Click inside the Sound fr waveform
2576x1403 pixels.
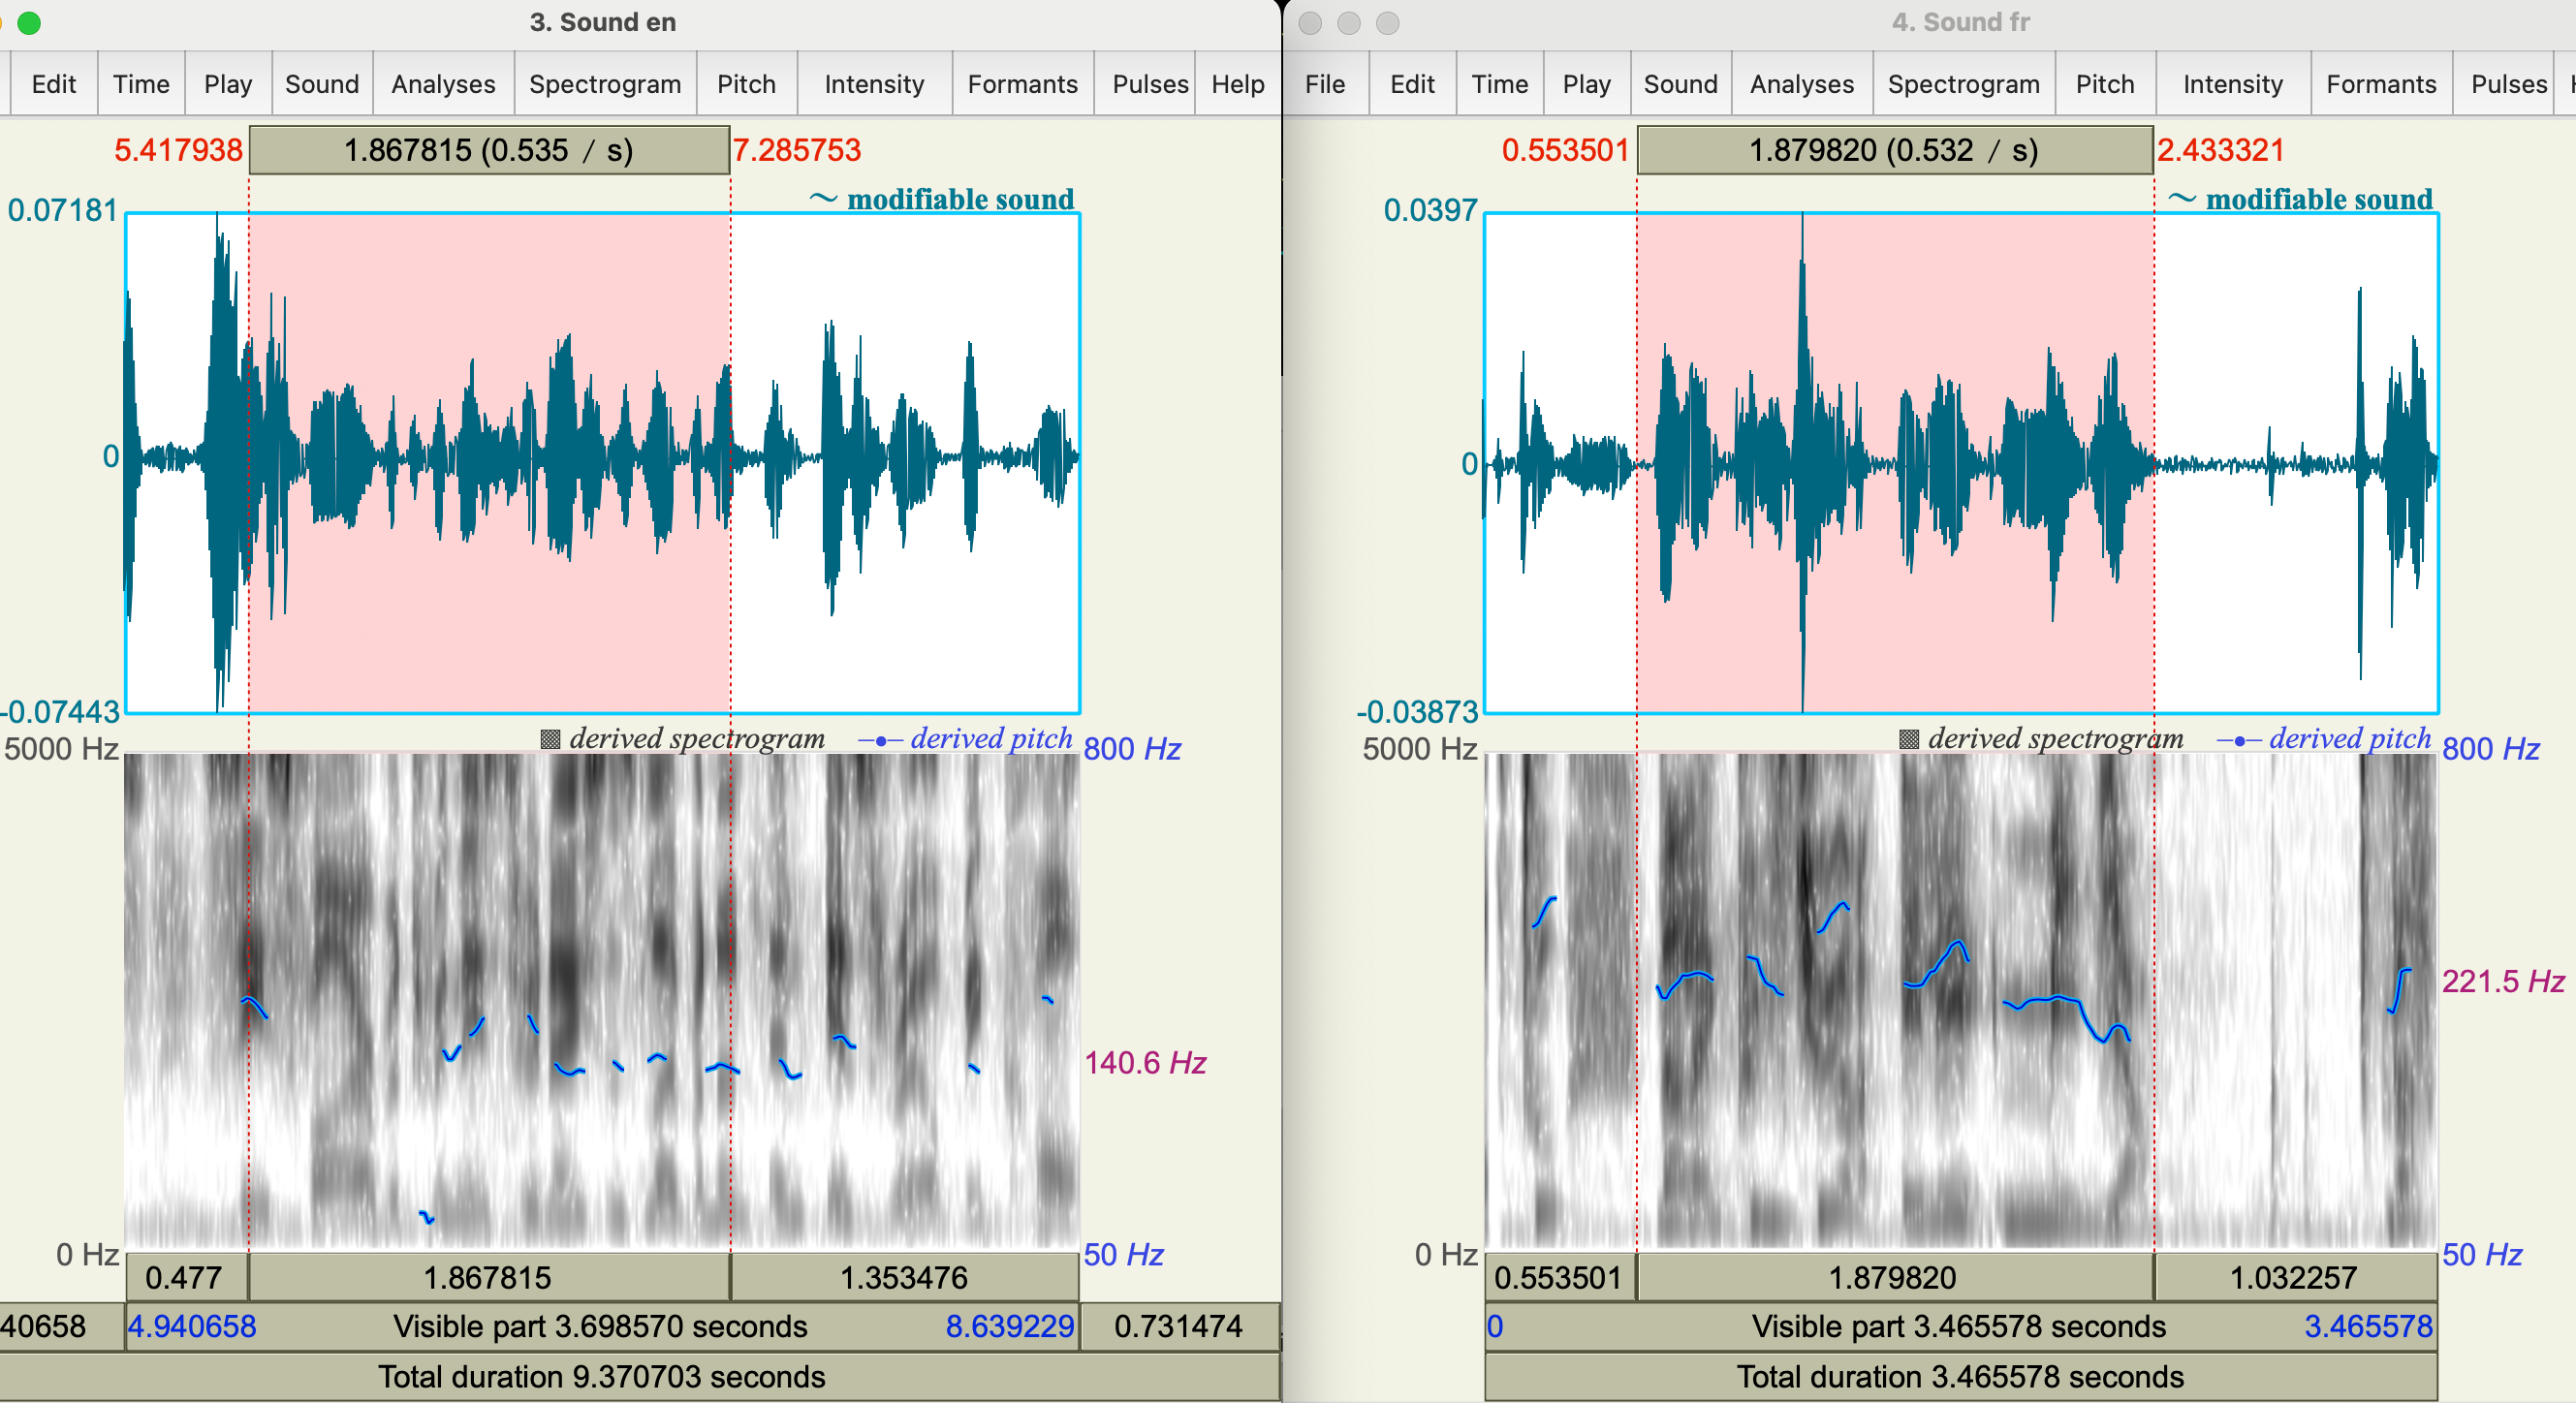click(1961, 462)
